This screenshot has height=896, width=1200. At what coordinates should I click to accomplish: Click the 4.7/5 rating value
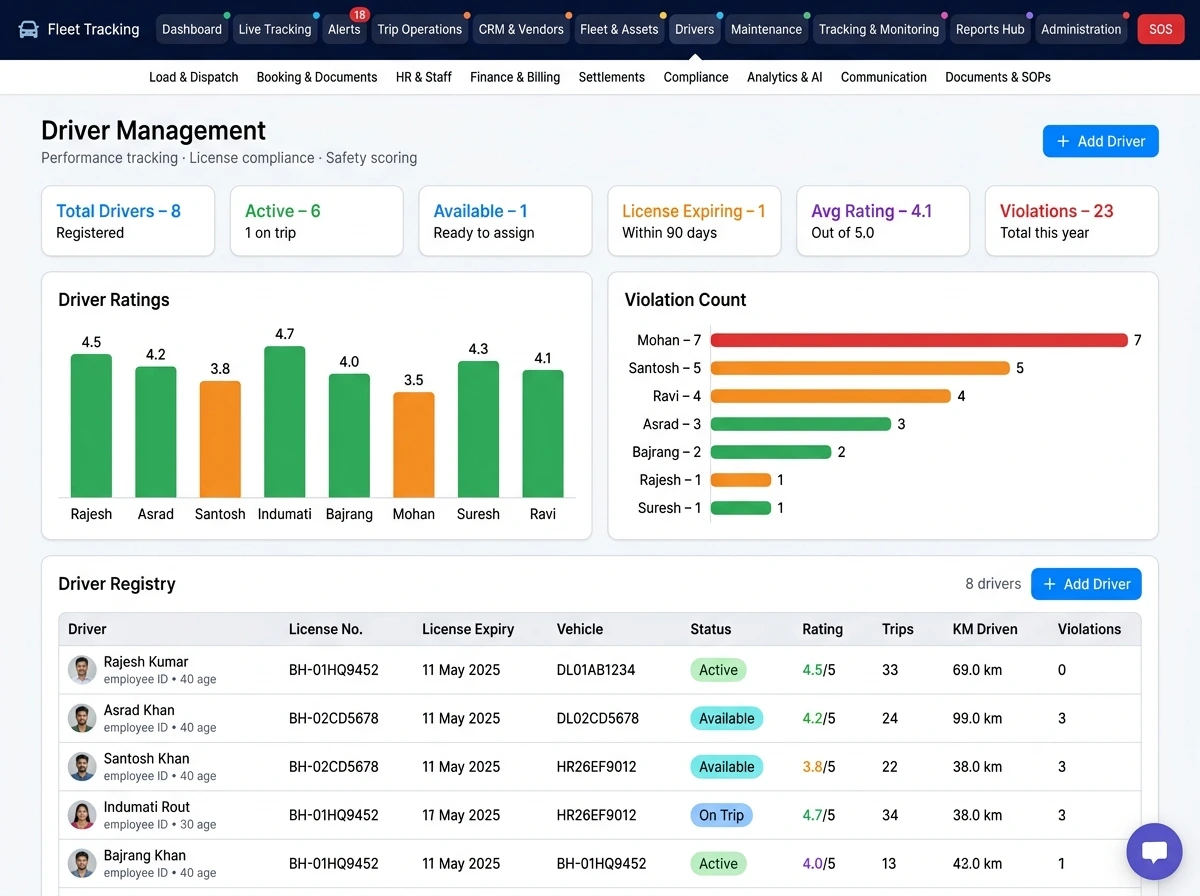819,815
